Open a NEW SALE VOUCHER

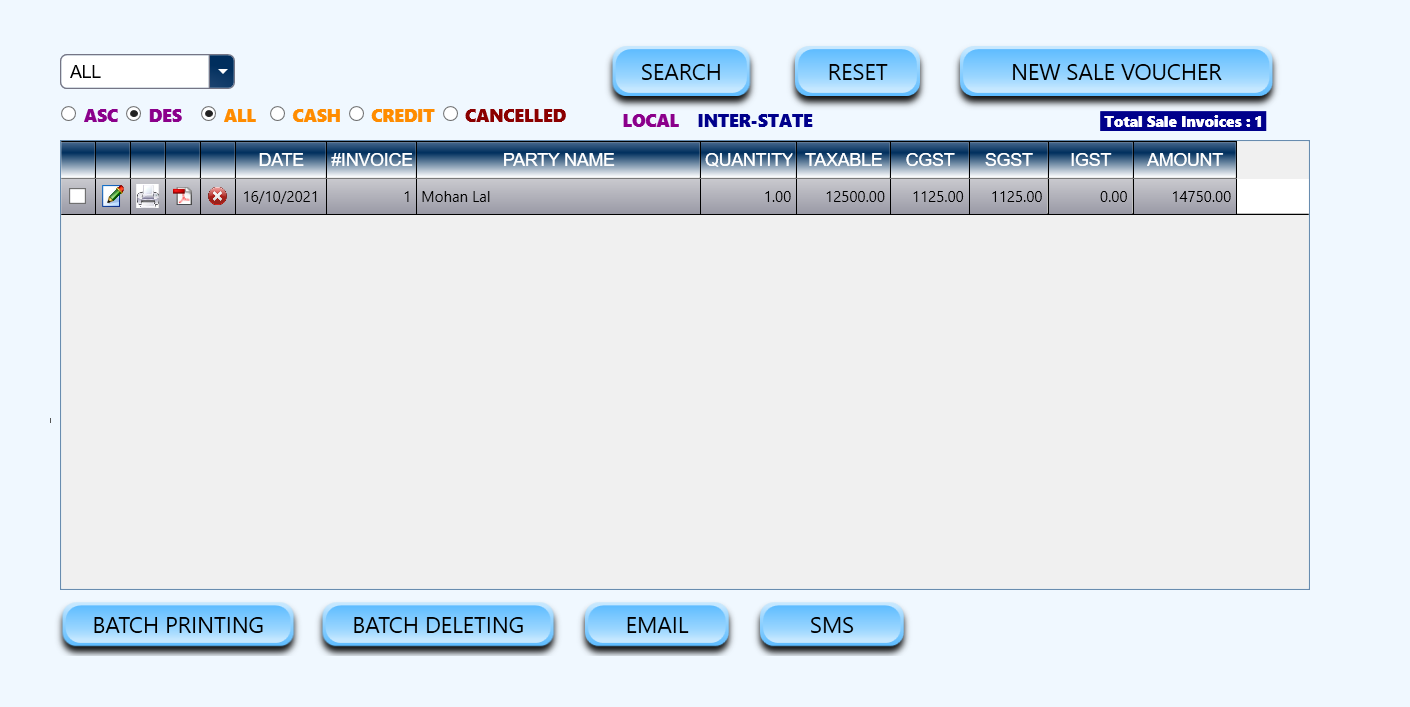tap(1116, 73)
